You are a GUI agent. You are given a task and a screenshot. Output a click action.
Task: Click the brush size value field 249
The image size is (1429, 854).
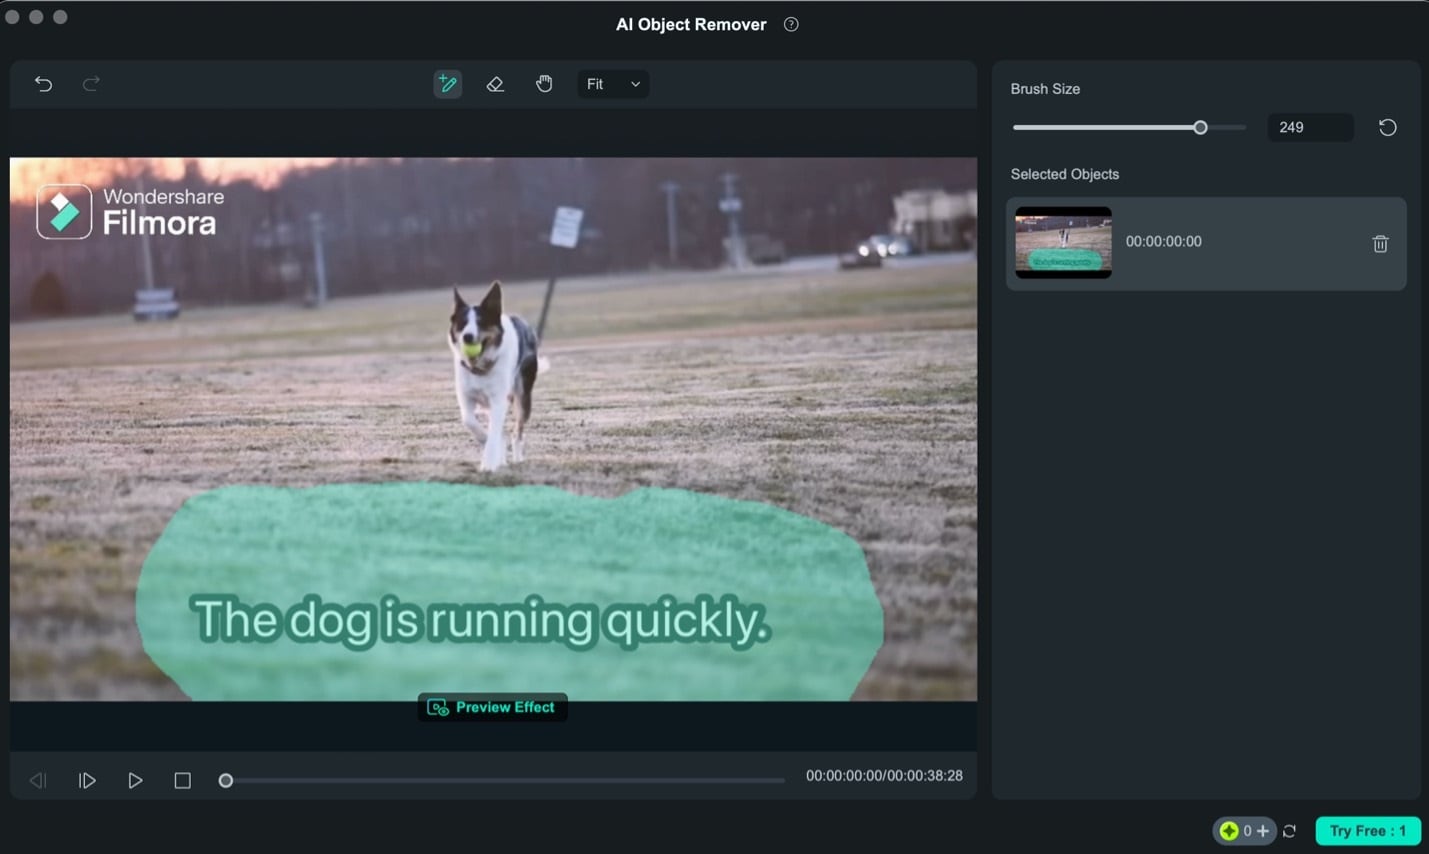(x=1310, y=127)
